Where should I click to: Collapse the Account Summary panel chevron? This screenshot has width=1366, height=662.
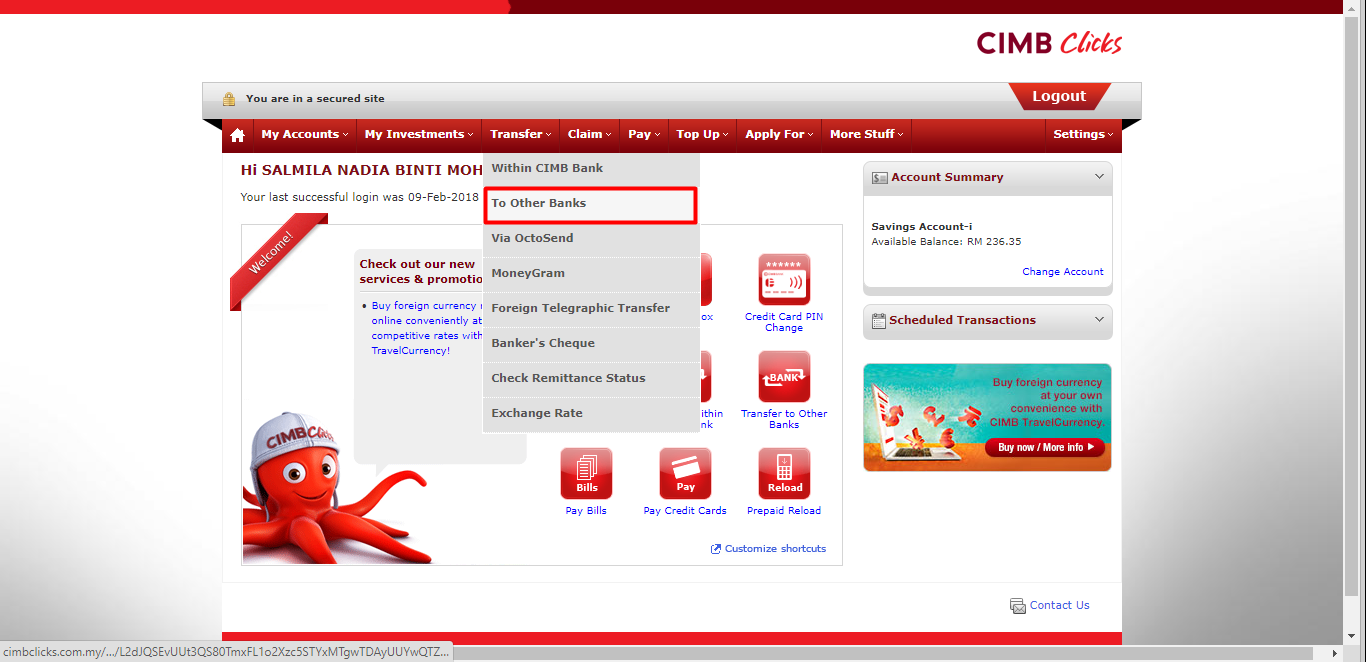pyautogui.click(x=1099, y=177)
